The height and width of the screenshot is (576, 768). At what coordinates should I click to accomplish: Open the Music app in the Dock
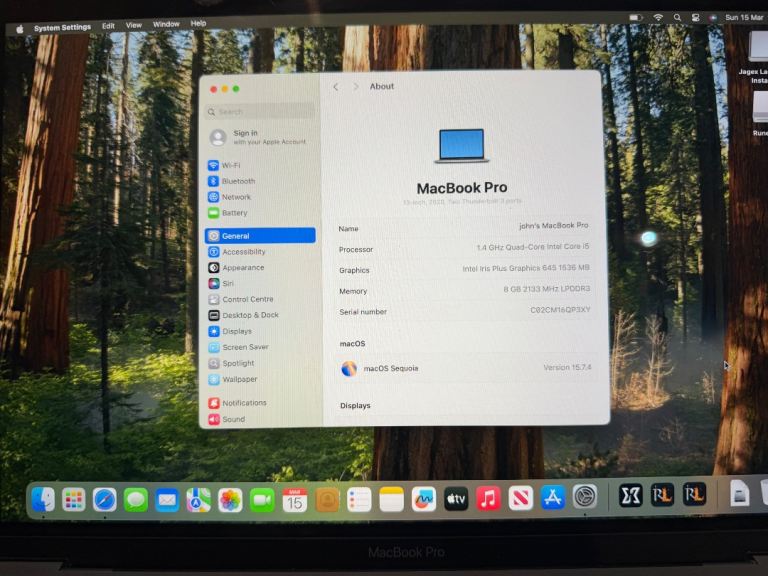coord(488,498)
